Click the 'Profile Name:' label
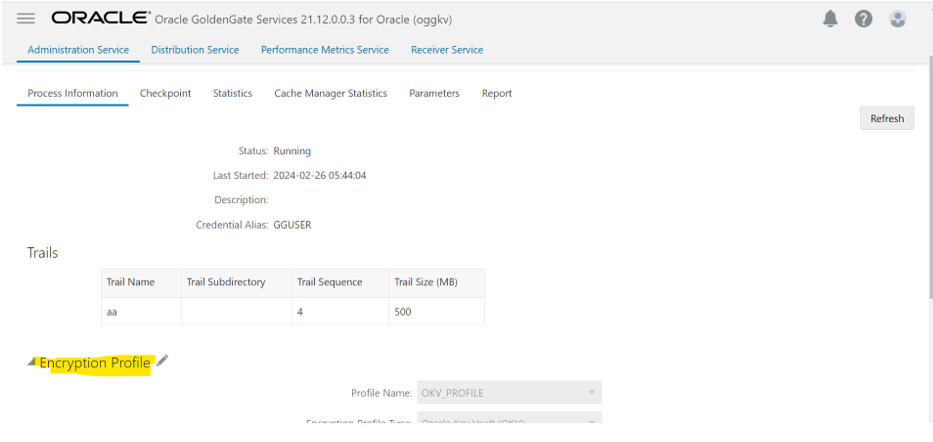The height and width of the screenshot is (442, 933). 381,393
